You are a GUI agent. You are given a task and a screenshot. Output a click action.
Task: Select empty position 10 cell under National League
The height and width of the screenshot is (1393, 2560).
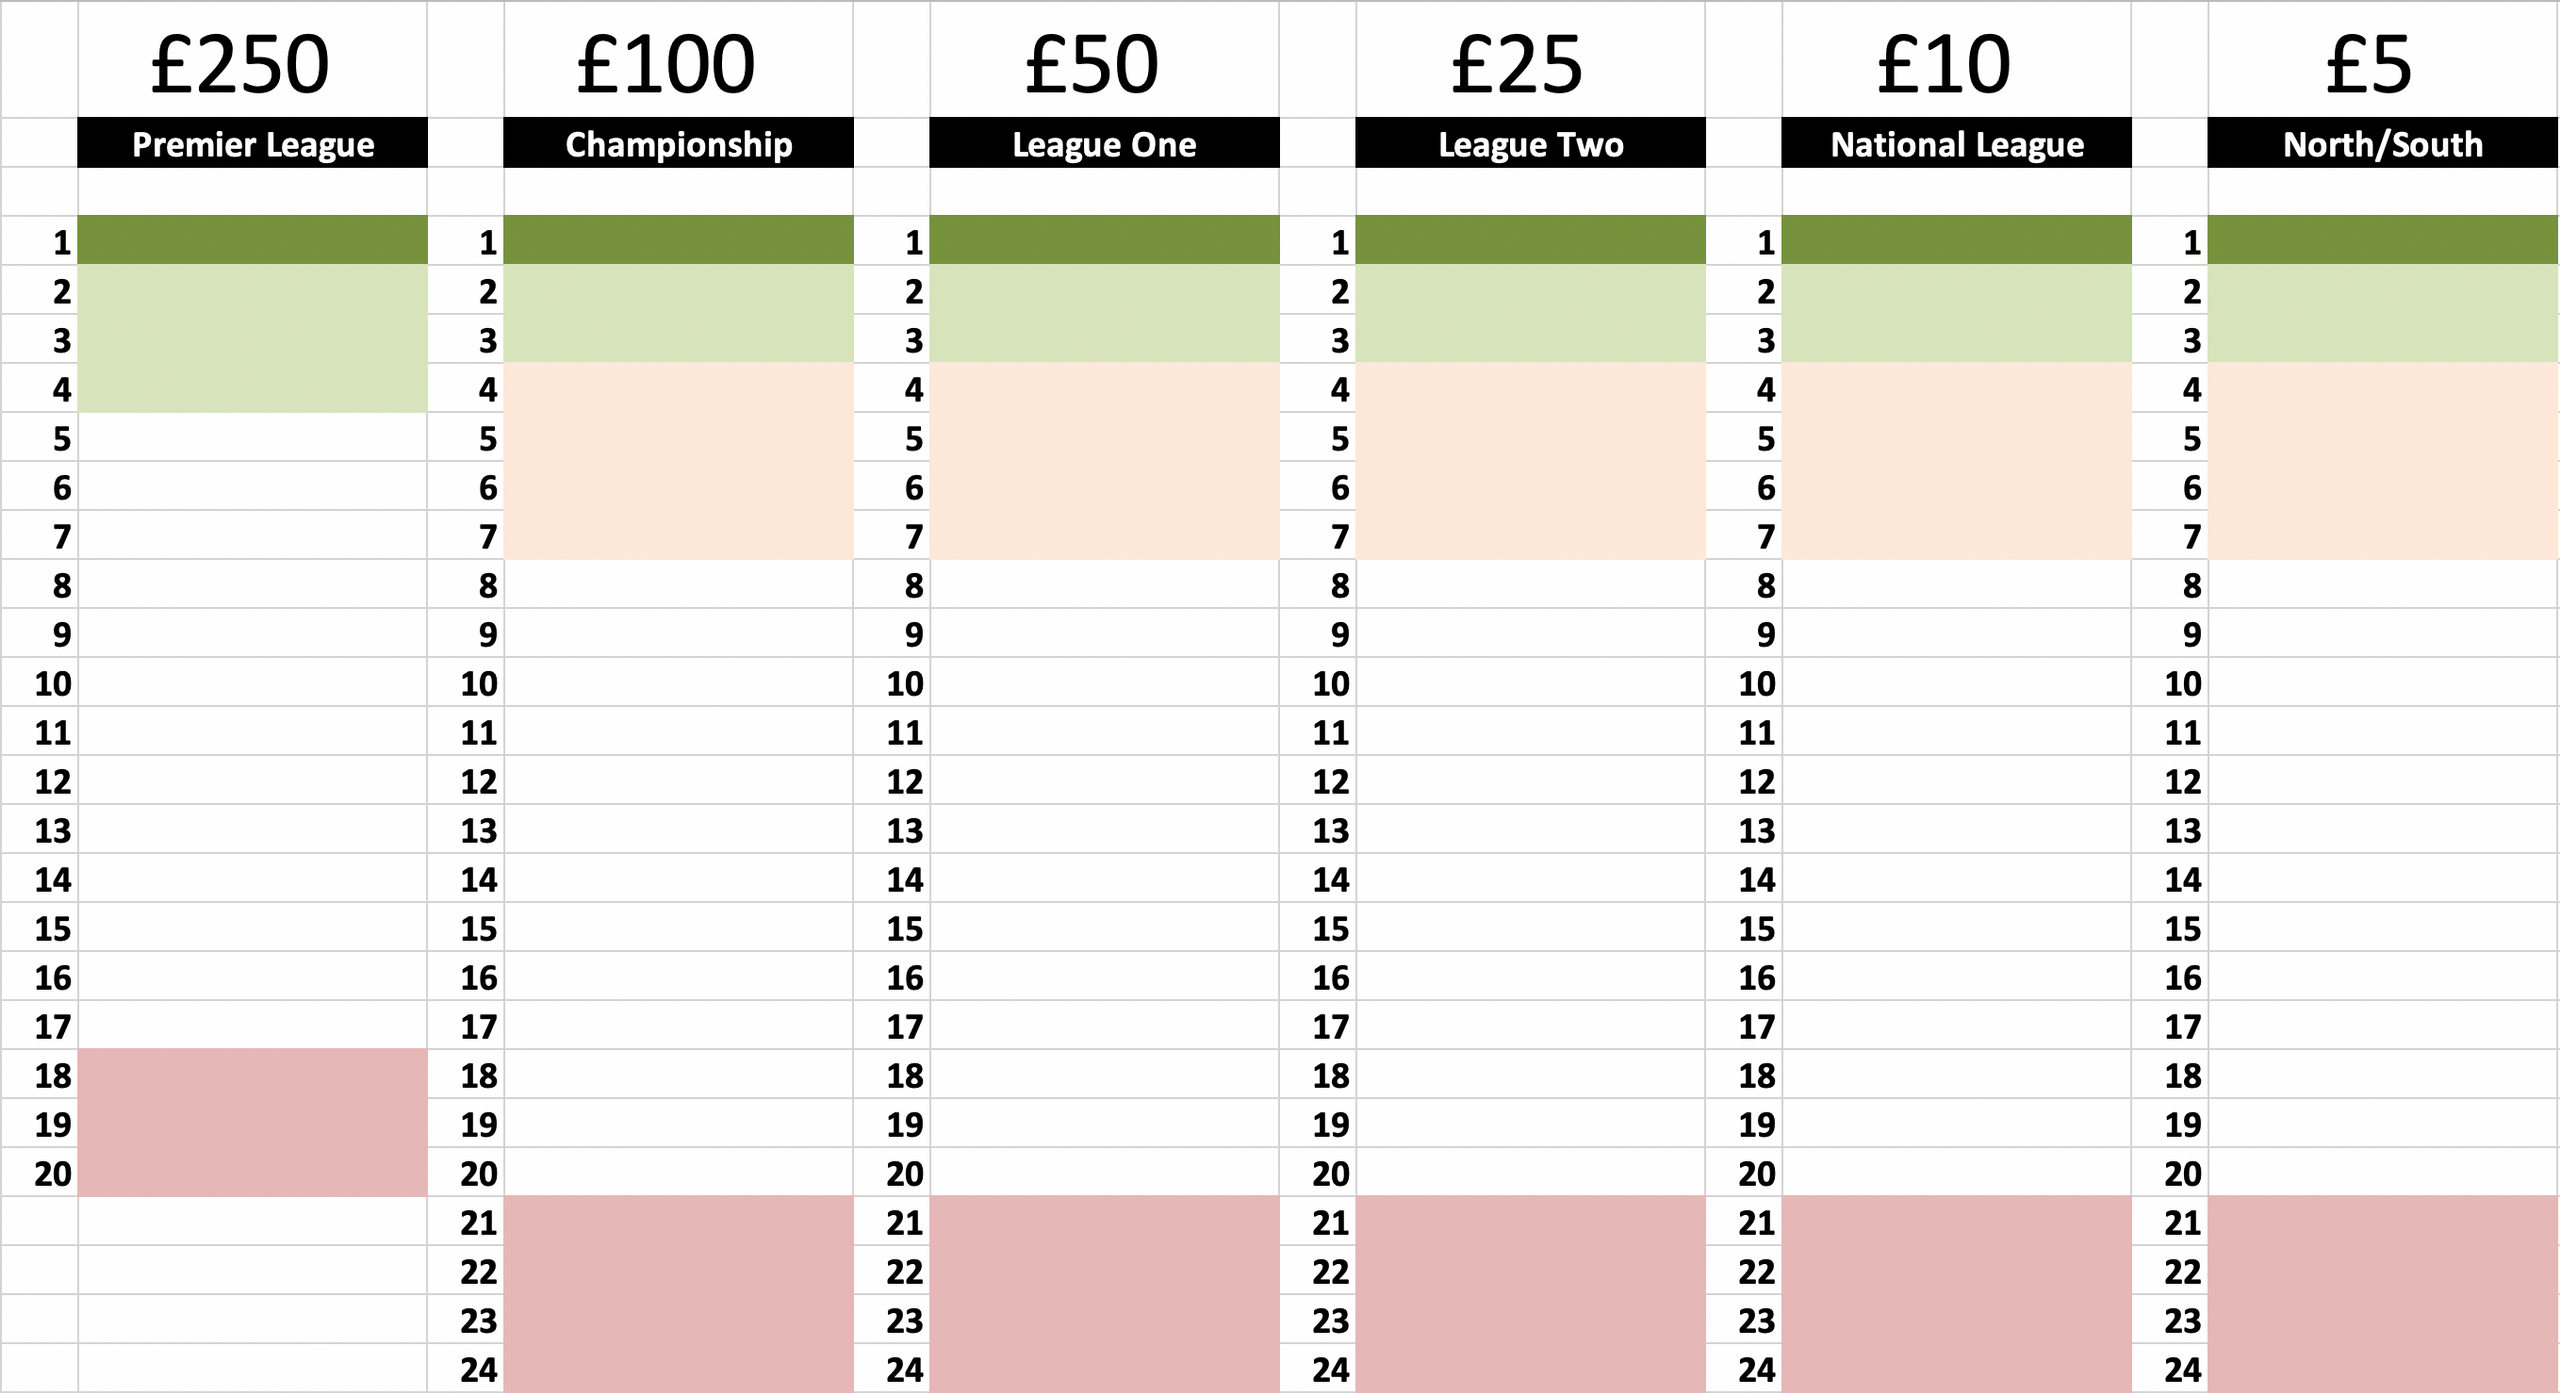point(1956,682)
